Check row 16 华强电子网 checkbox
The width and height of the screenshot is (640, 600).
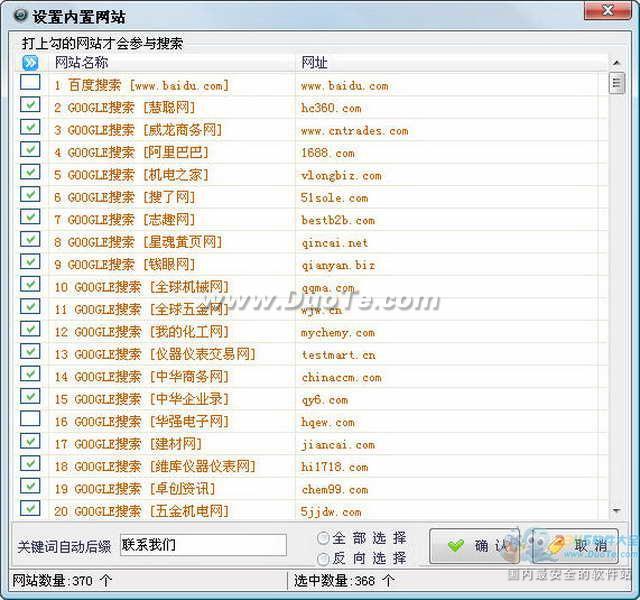coord(30,418)
